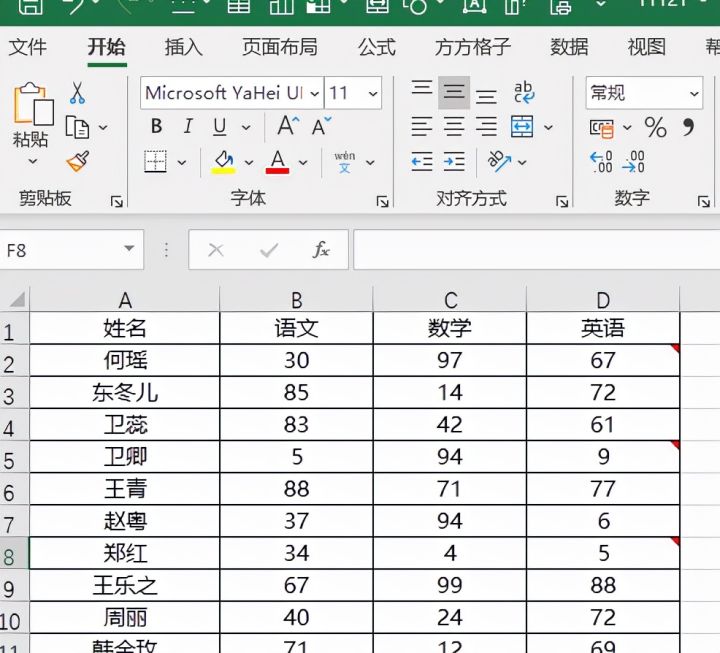Open 字体 dialog launcher
This screenshot has height=653, width=720.
point(382,201)
